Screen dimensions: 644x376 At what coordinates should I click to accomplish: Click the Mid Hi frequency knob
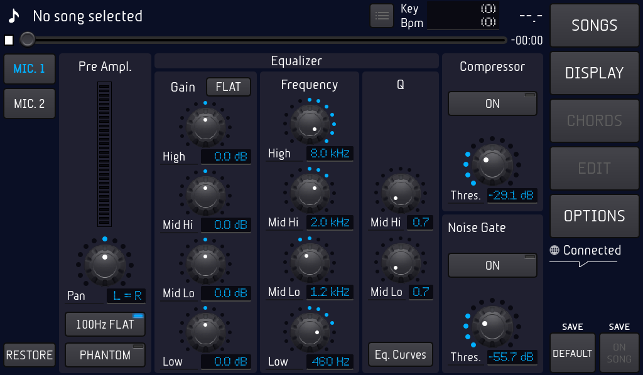(x=310, y=192)
